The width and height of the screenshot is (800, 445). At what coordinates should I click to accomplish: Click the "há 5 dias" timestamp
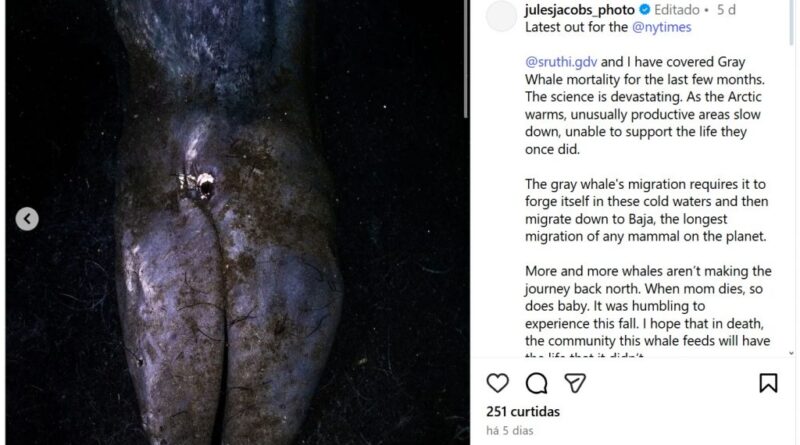[510, 431]
